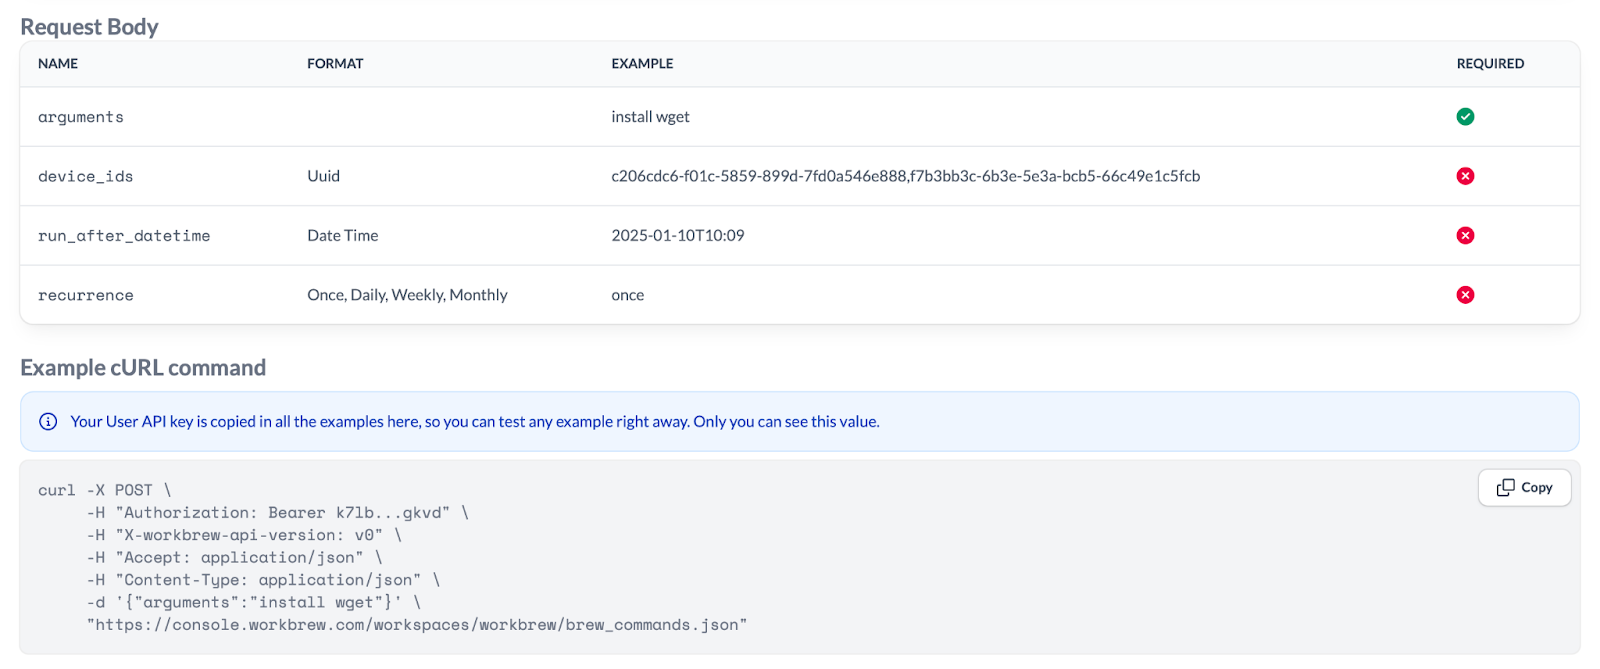Click the info circle icon in the blue banner
The width and height of the screenshot is (1600, 669).
pos(48,422)
